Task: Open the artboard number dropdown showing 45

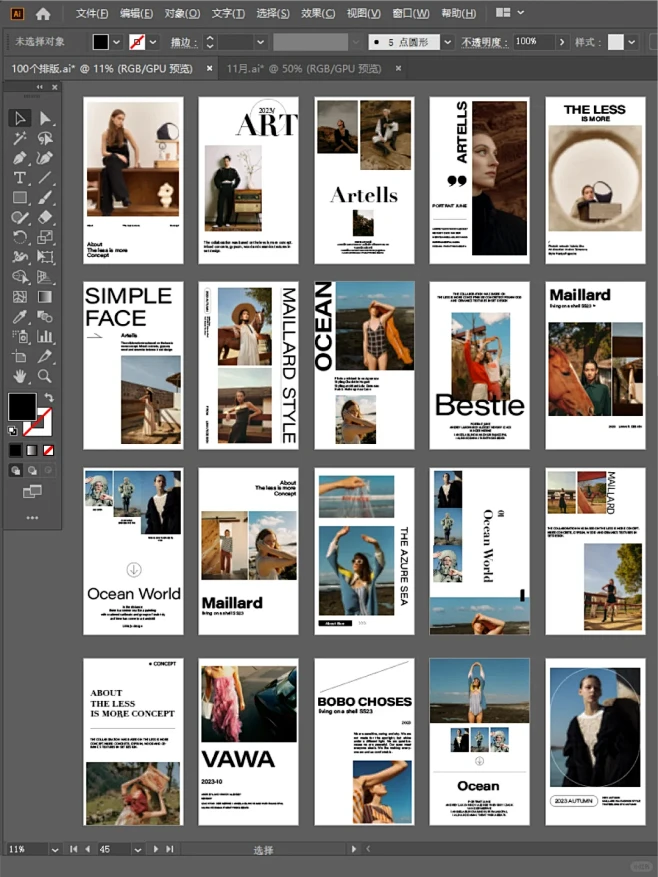Action: [x=138, y=849]
